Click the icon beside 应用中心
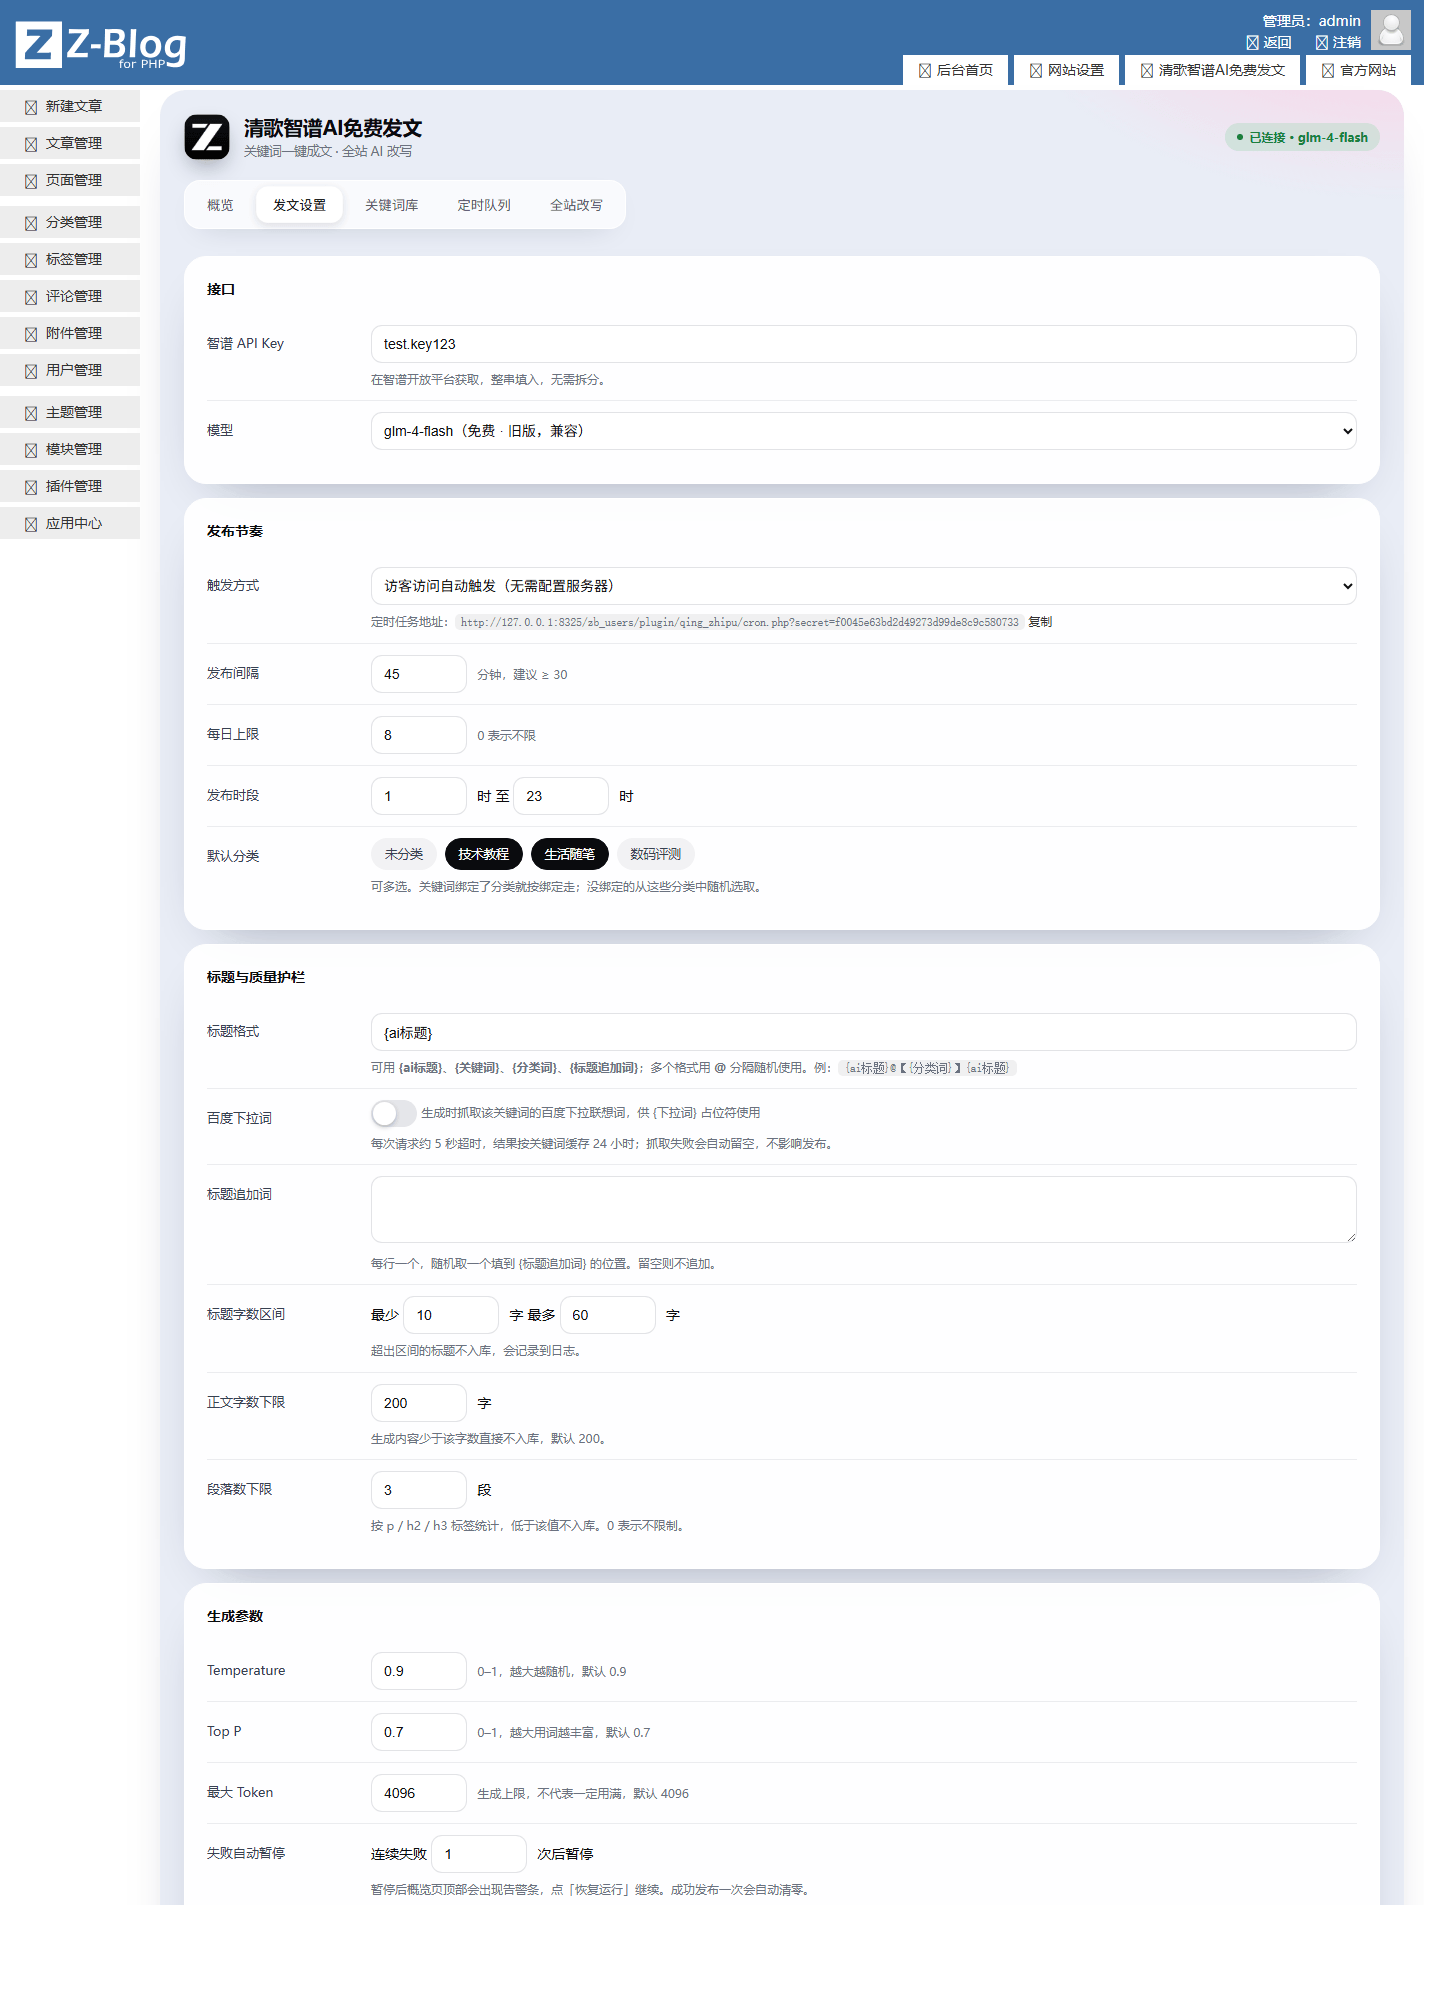 click(31, 524)
